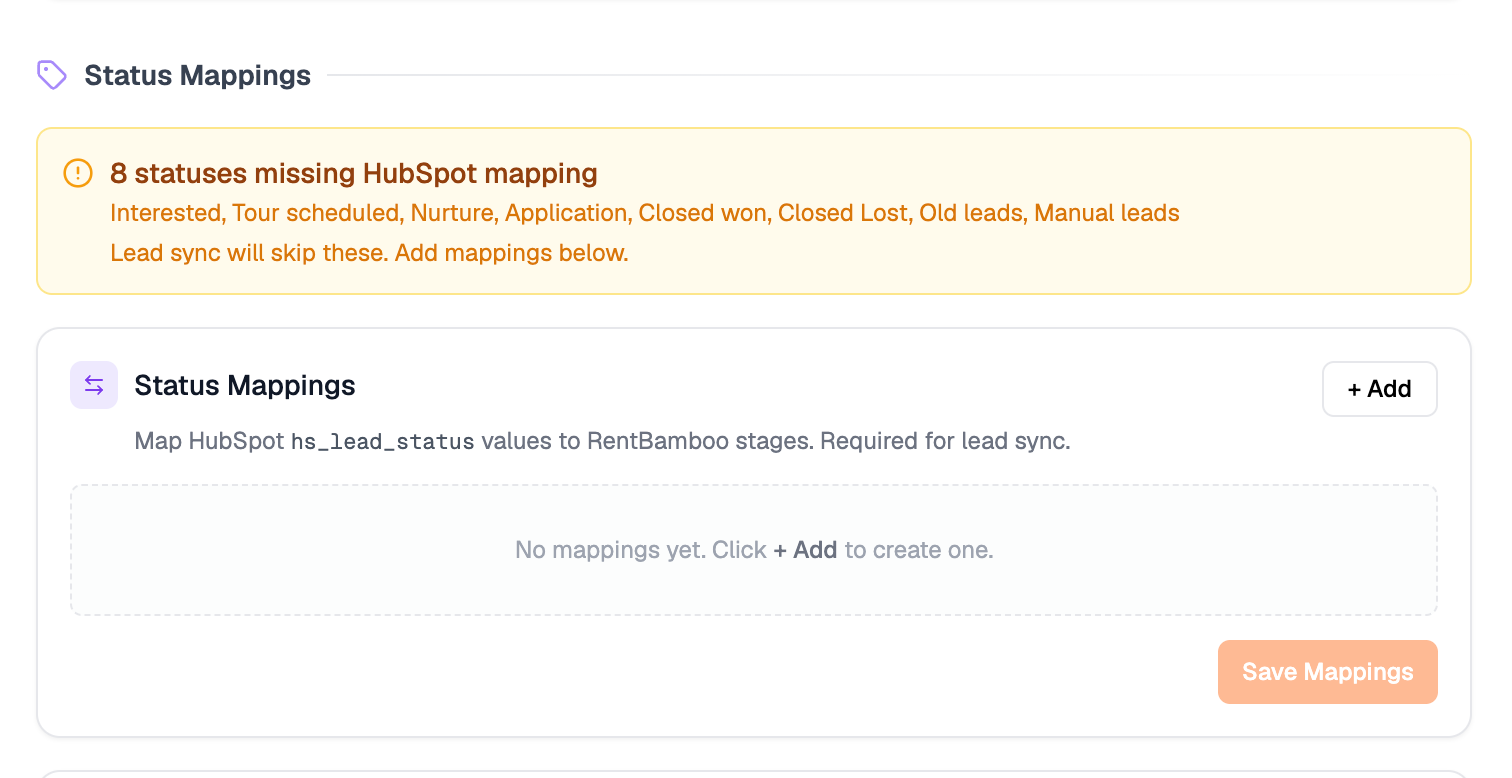Click the 'Lead sync will skip these' notice line

369,253
